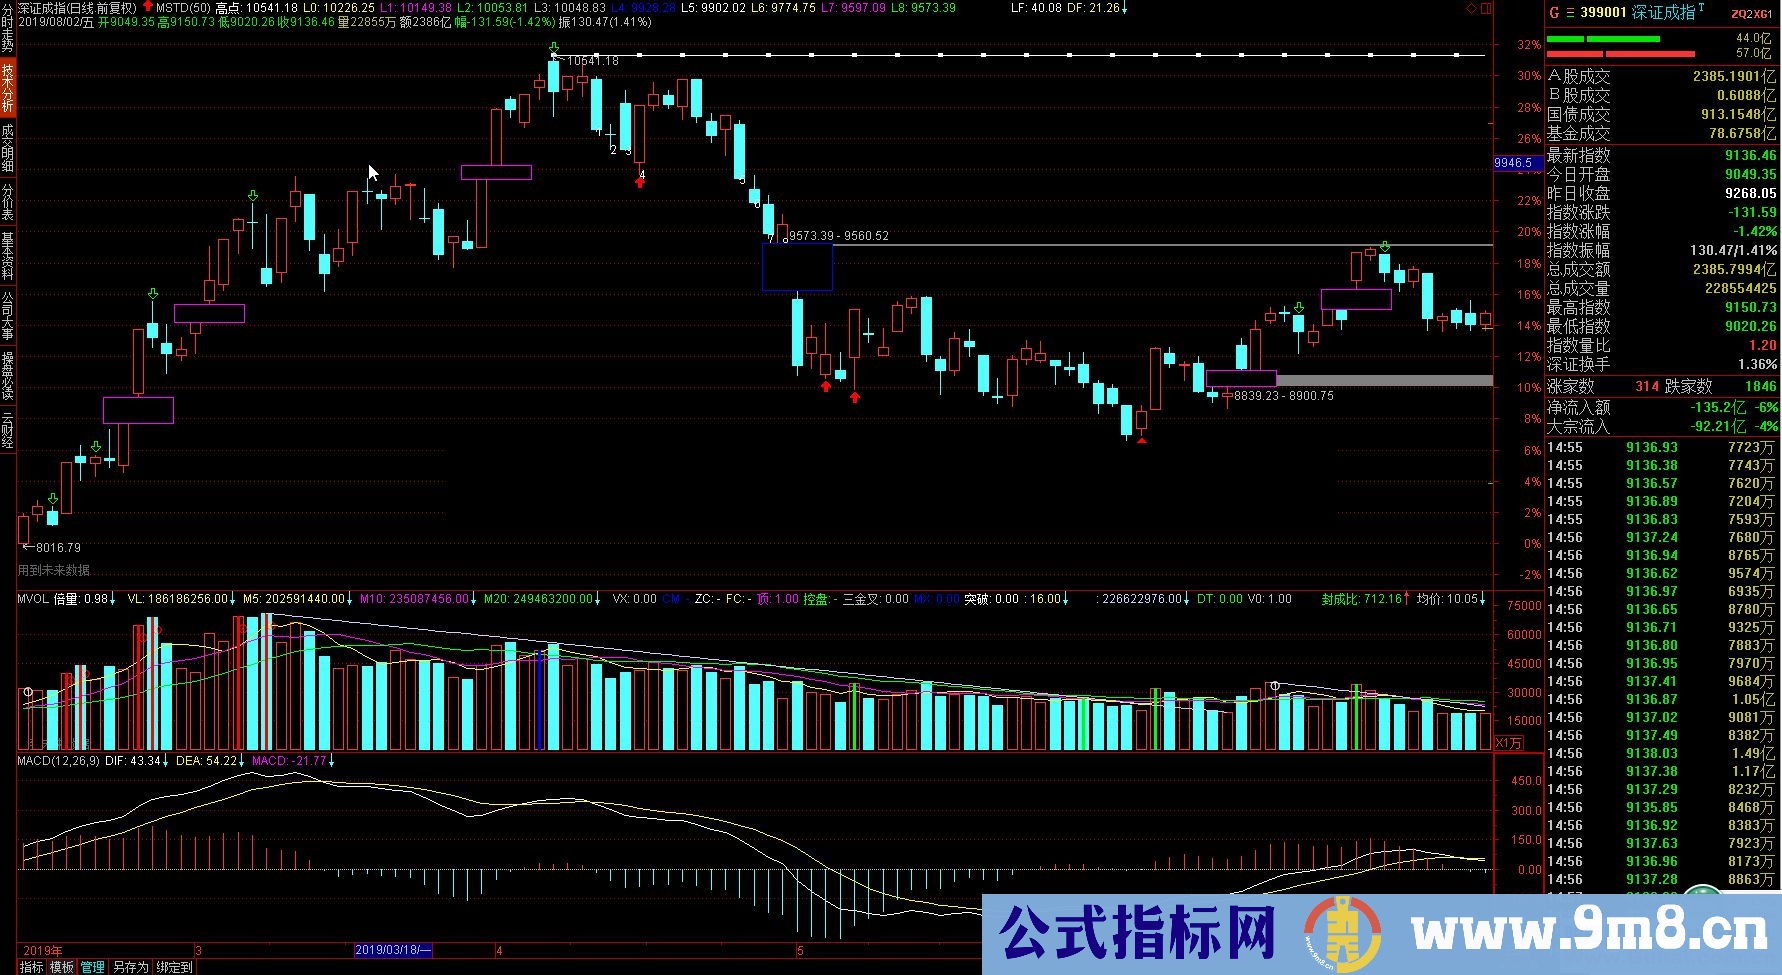
Task: Click the red diamond icon above the chart
Action: pyautogui.click(x=1471, y=8)
